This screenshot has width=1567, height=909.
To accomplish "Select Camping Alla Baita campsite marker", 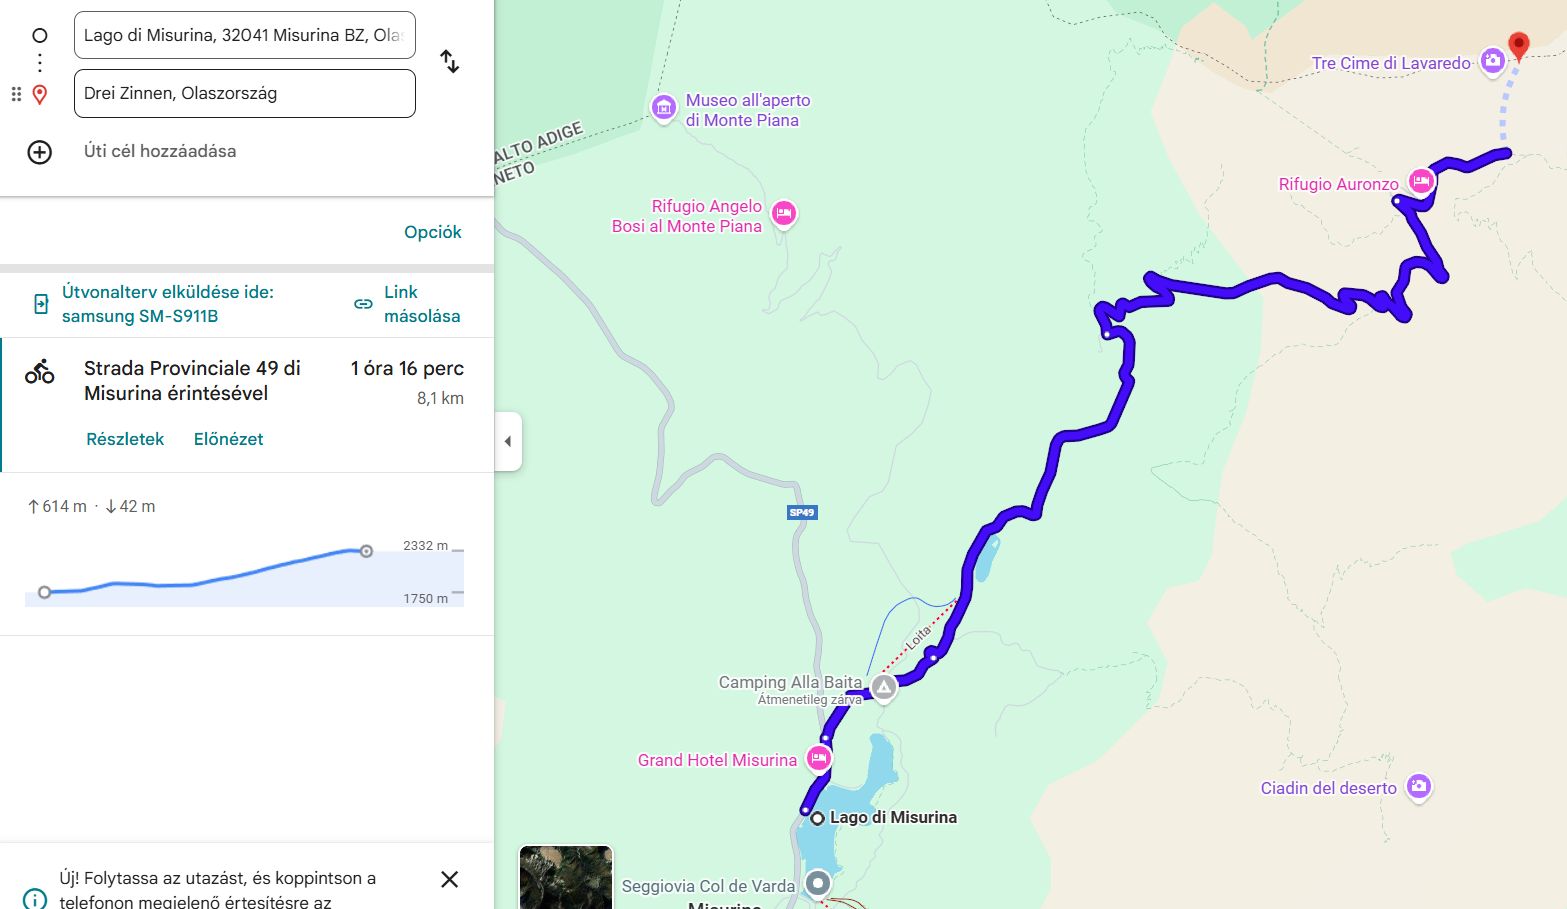I will point(884,687).
